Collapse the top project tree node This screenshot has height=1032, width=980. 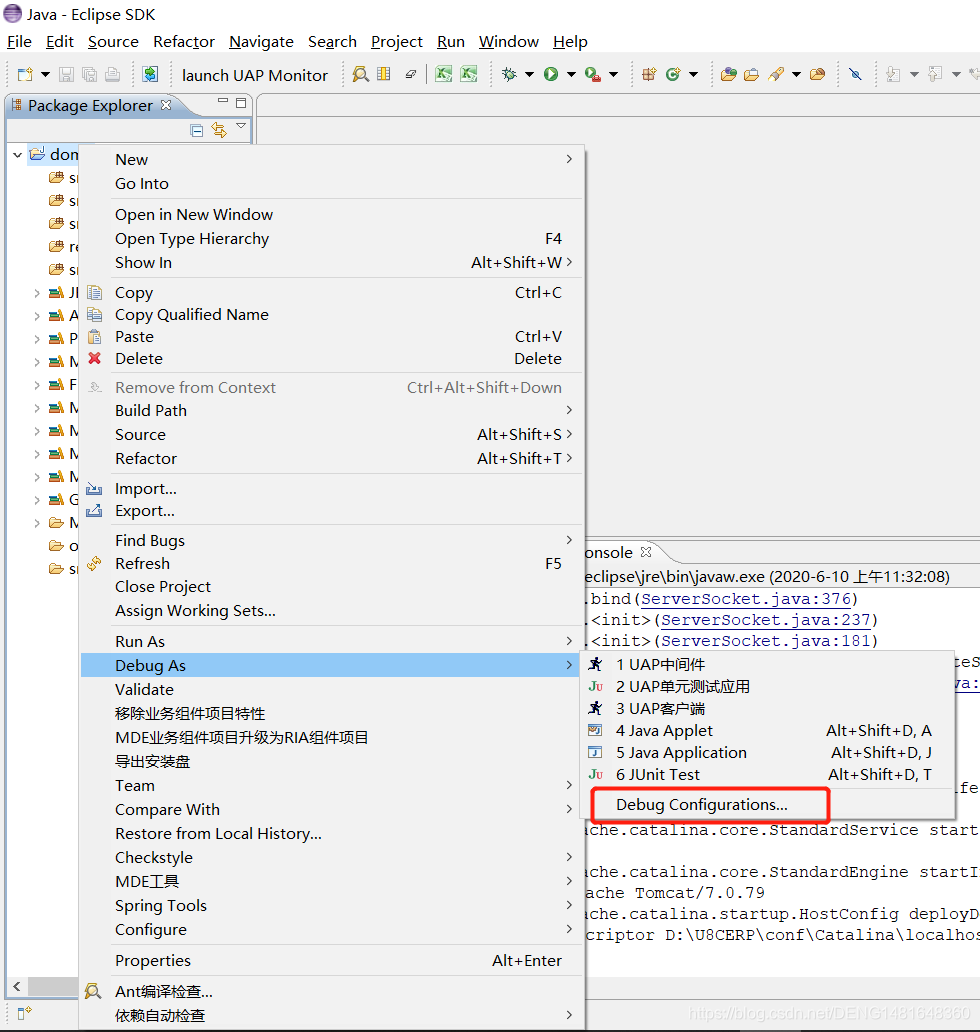tap(18, 155)
